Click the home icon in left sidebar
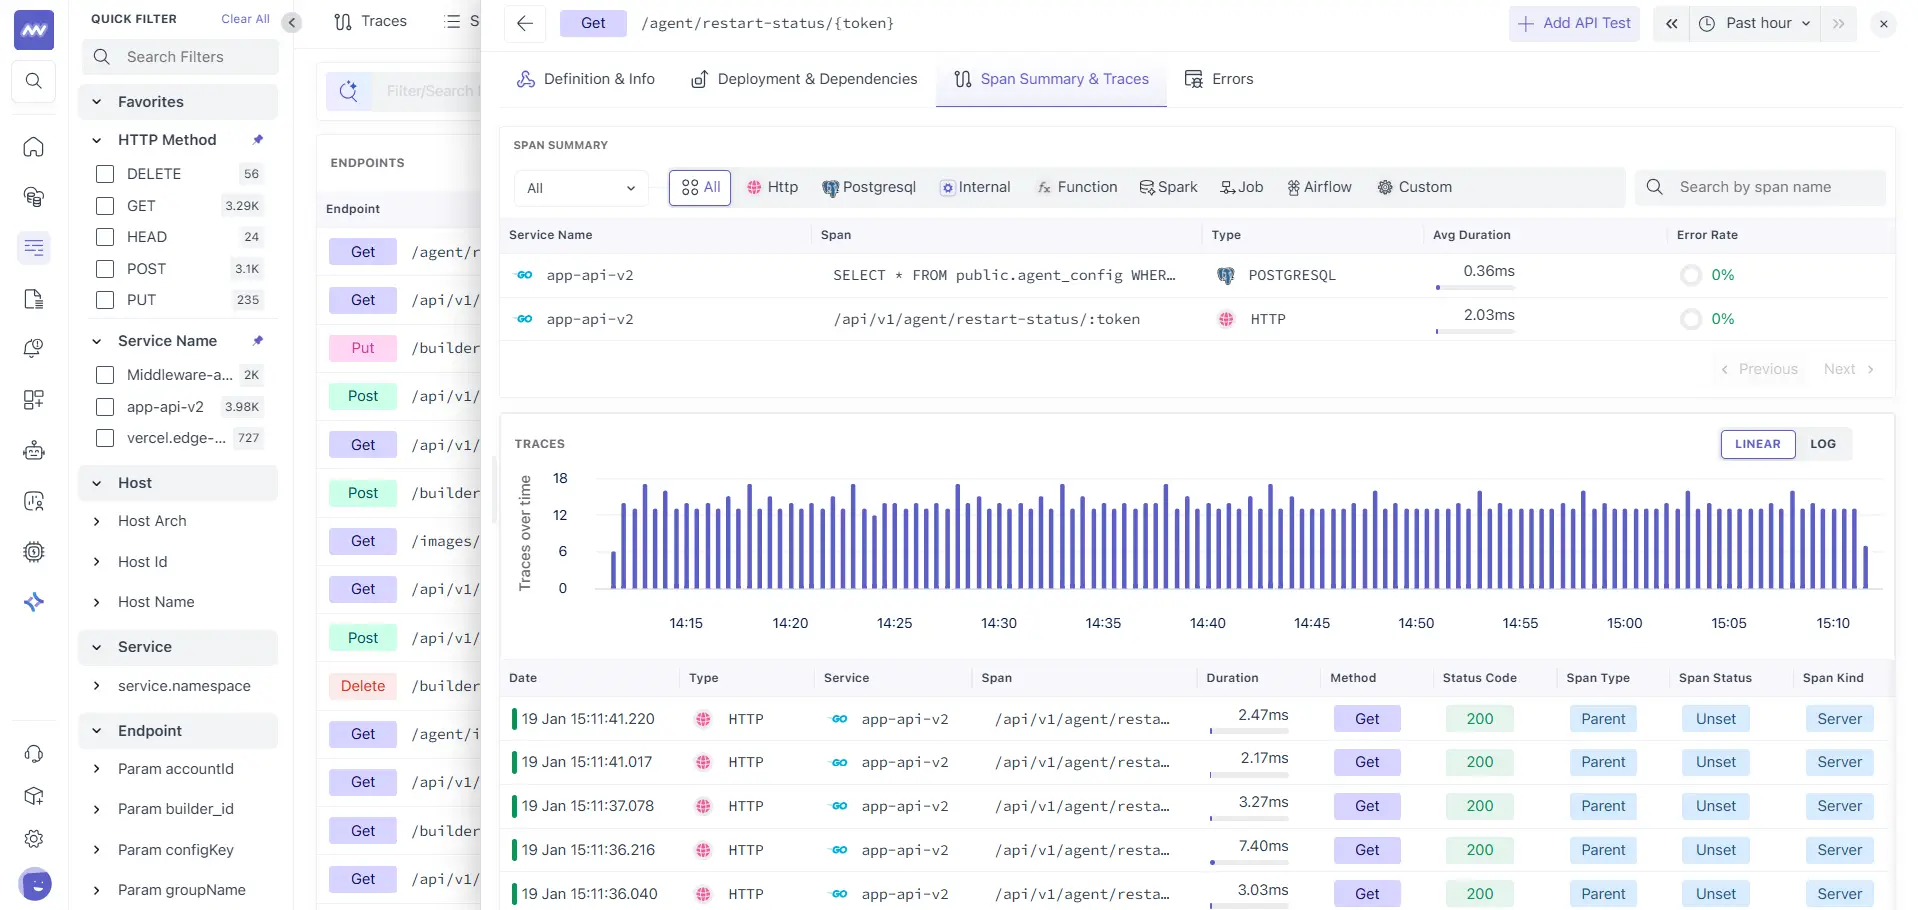 pyautogui.click(x=33, y=147)
